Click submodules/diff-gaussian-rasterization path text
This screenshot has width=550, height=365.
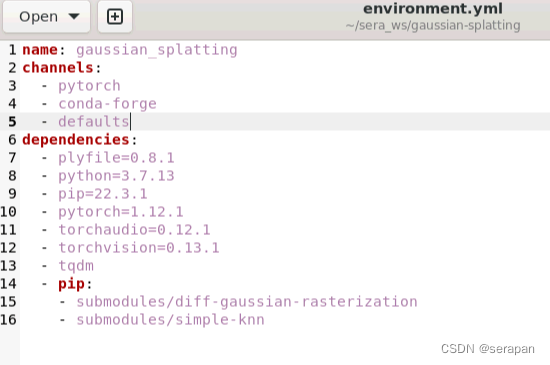tap(247, 302)
